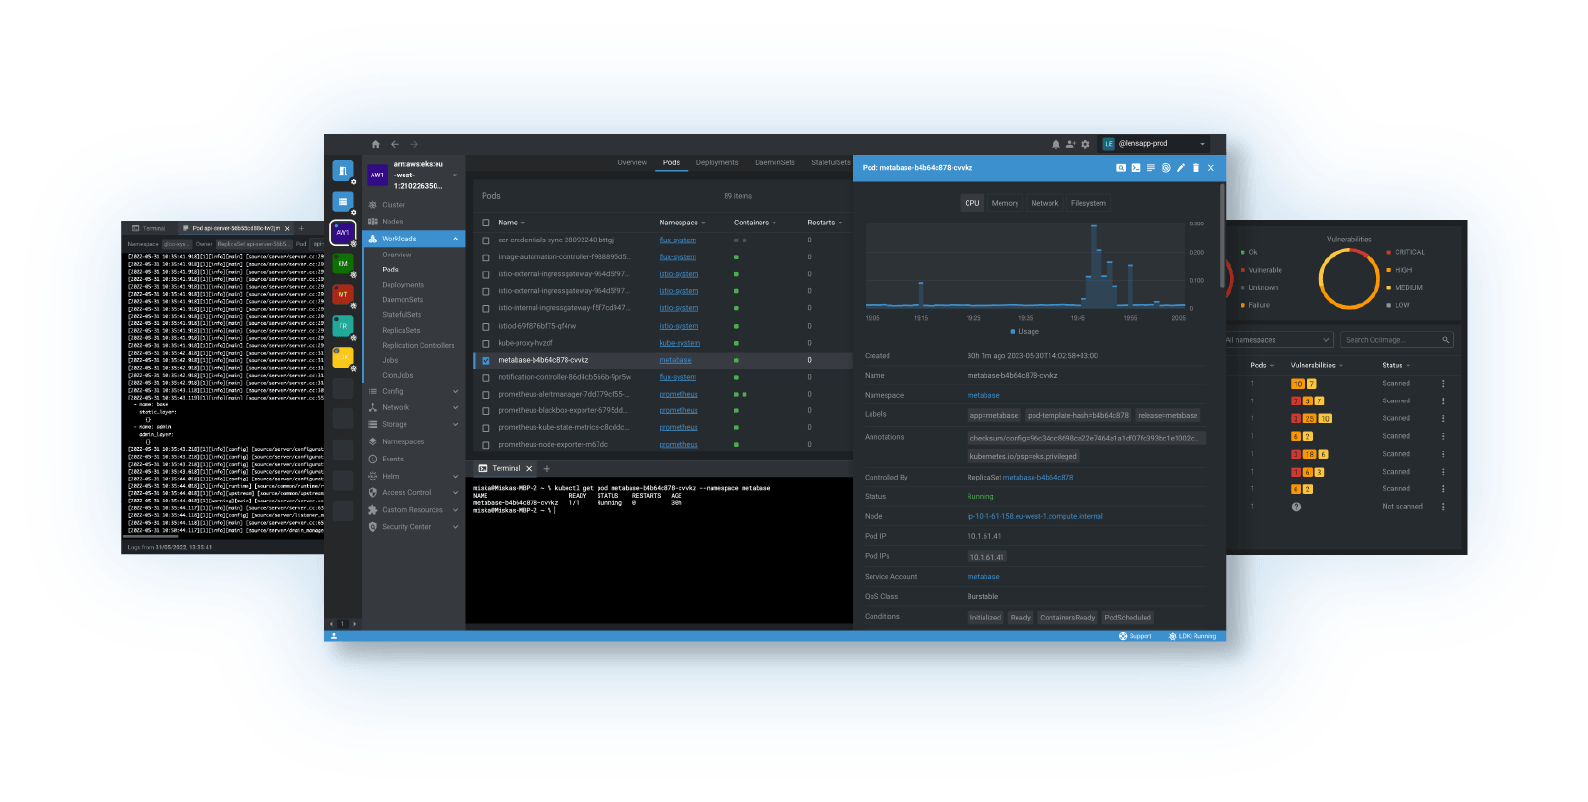Open the top blue hotbar icon
This screenshot has width=1588, height=802.
pyautogui.click(x=343, y=171)
